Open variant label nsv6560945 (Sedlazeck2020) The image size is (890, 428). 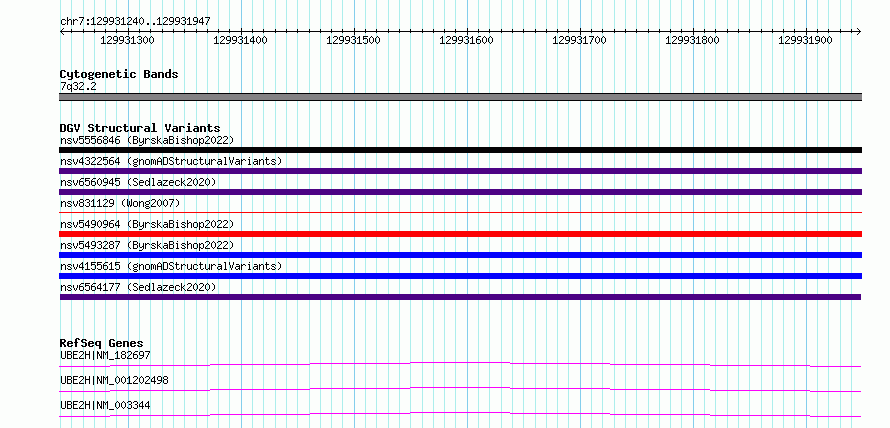[138, 182]
